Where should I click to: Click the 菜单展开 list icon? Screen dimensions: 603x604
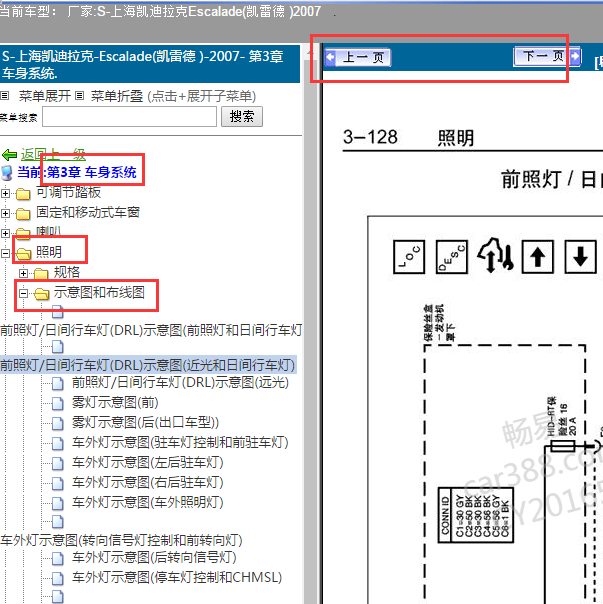coord(5,96)
